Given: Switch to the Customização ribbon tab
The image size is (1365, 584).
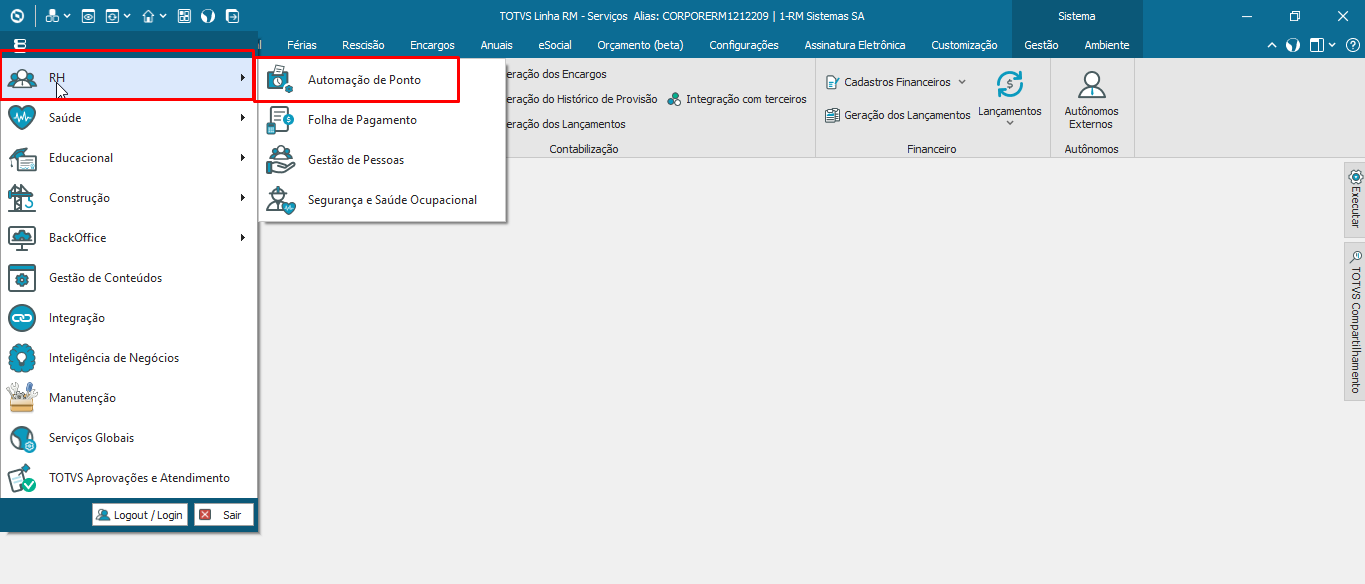Looking at the screenshot, I should pyautogui.click(x=964, y=45).
